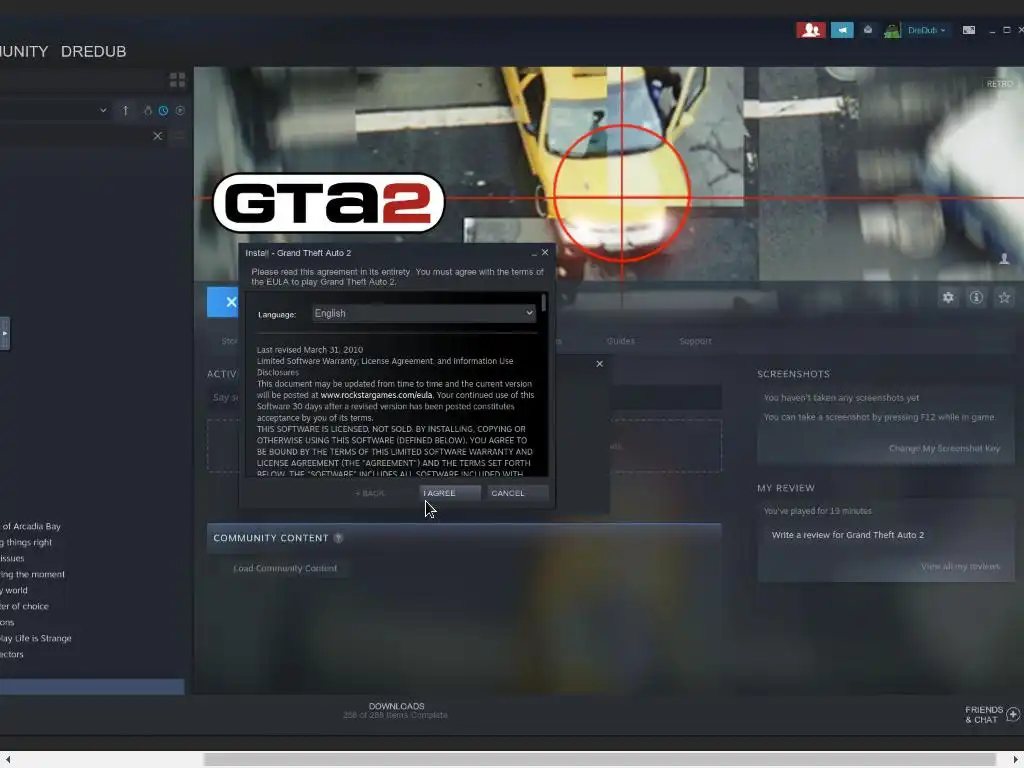The width and height of the screenshot is (1024, 768).
Task: Open the blue announcements megaphone icon
Action: point(842,30)
